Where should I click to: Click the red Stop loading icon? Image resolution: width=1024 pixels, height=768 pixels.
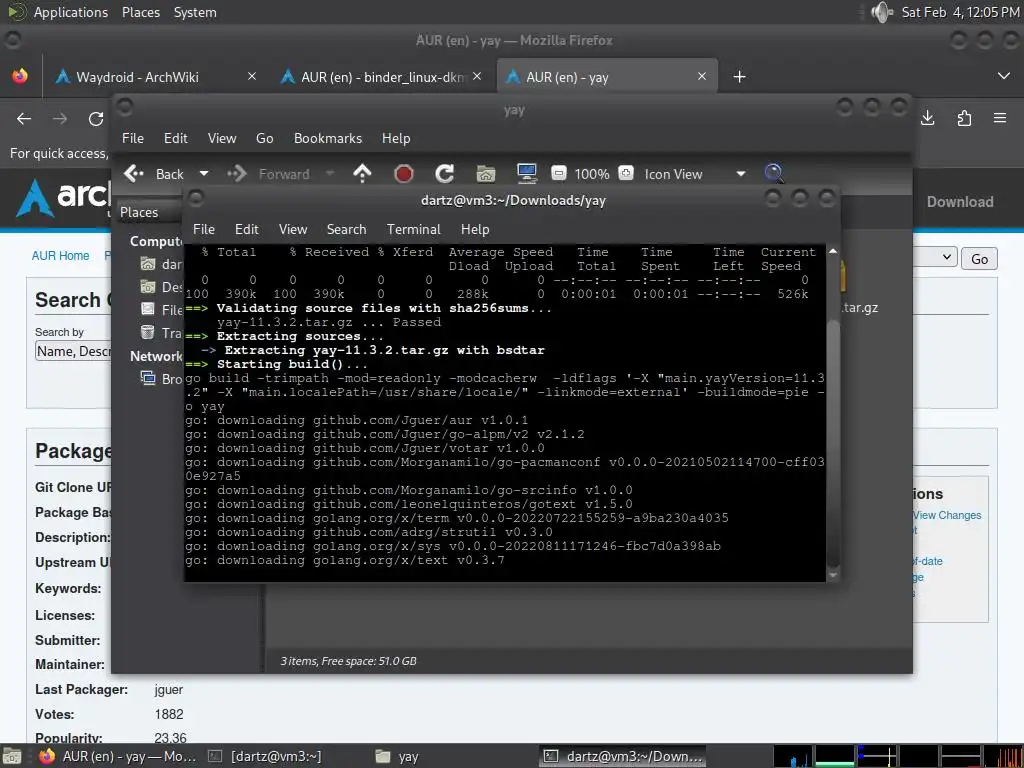[x=404, y=174]
